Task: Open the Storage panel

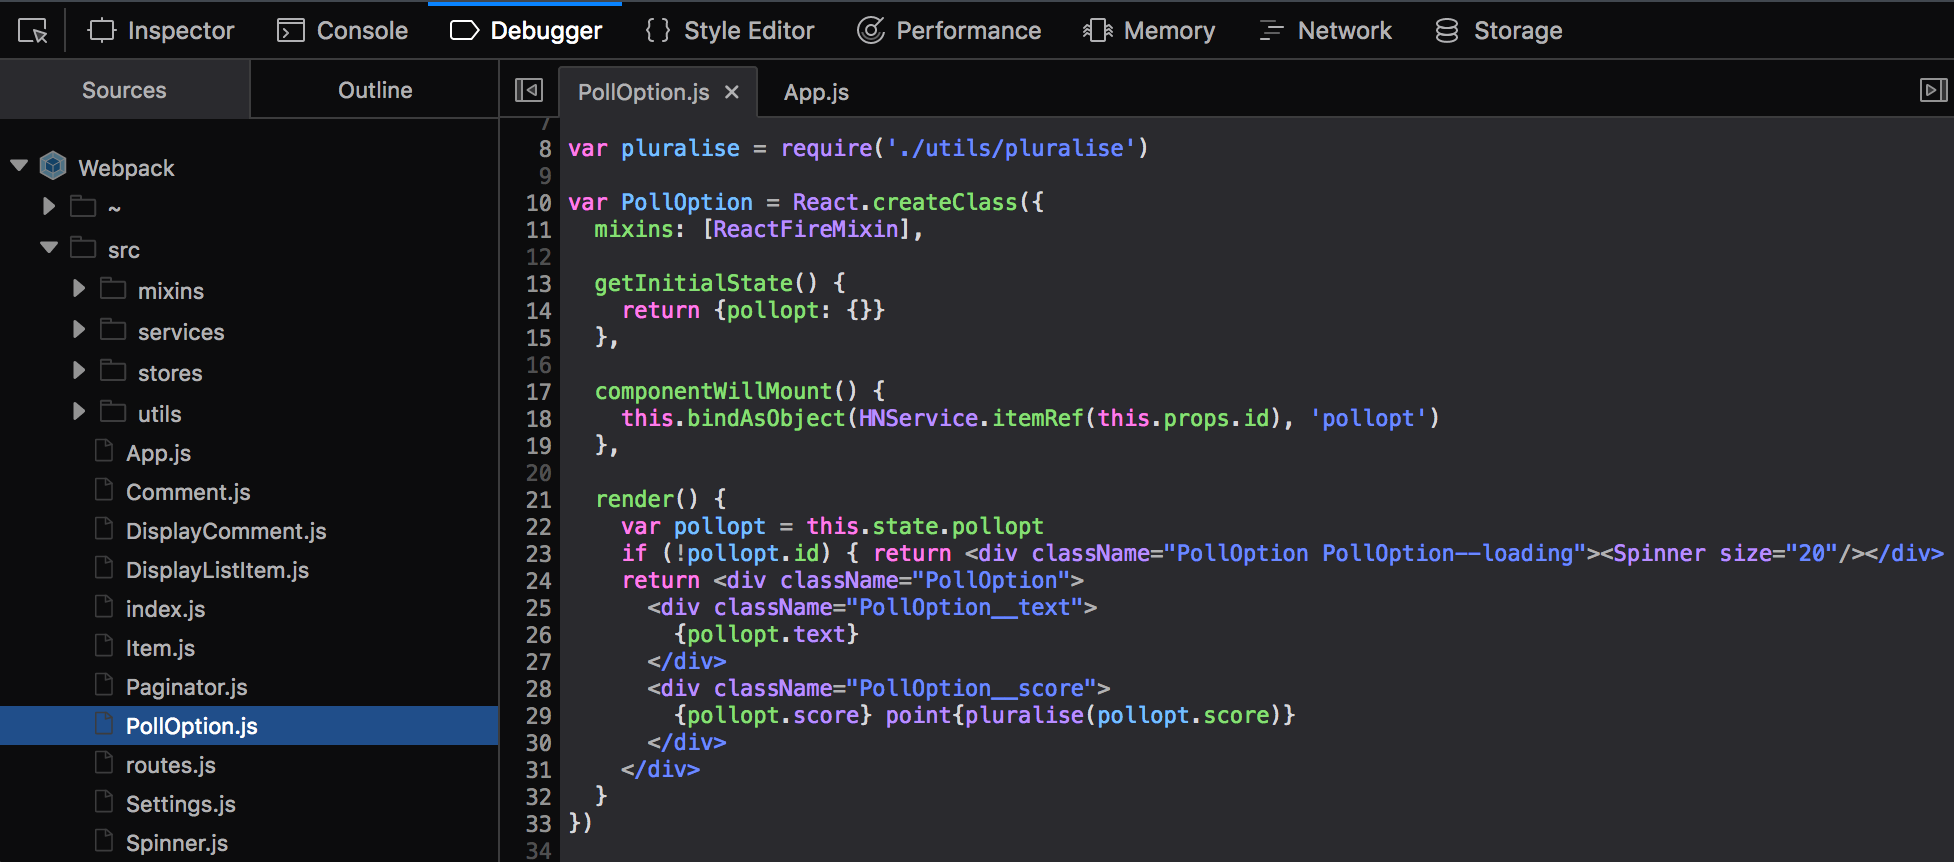Action: pos(1498,31)
